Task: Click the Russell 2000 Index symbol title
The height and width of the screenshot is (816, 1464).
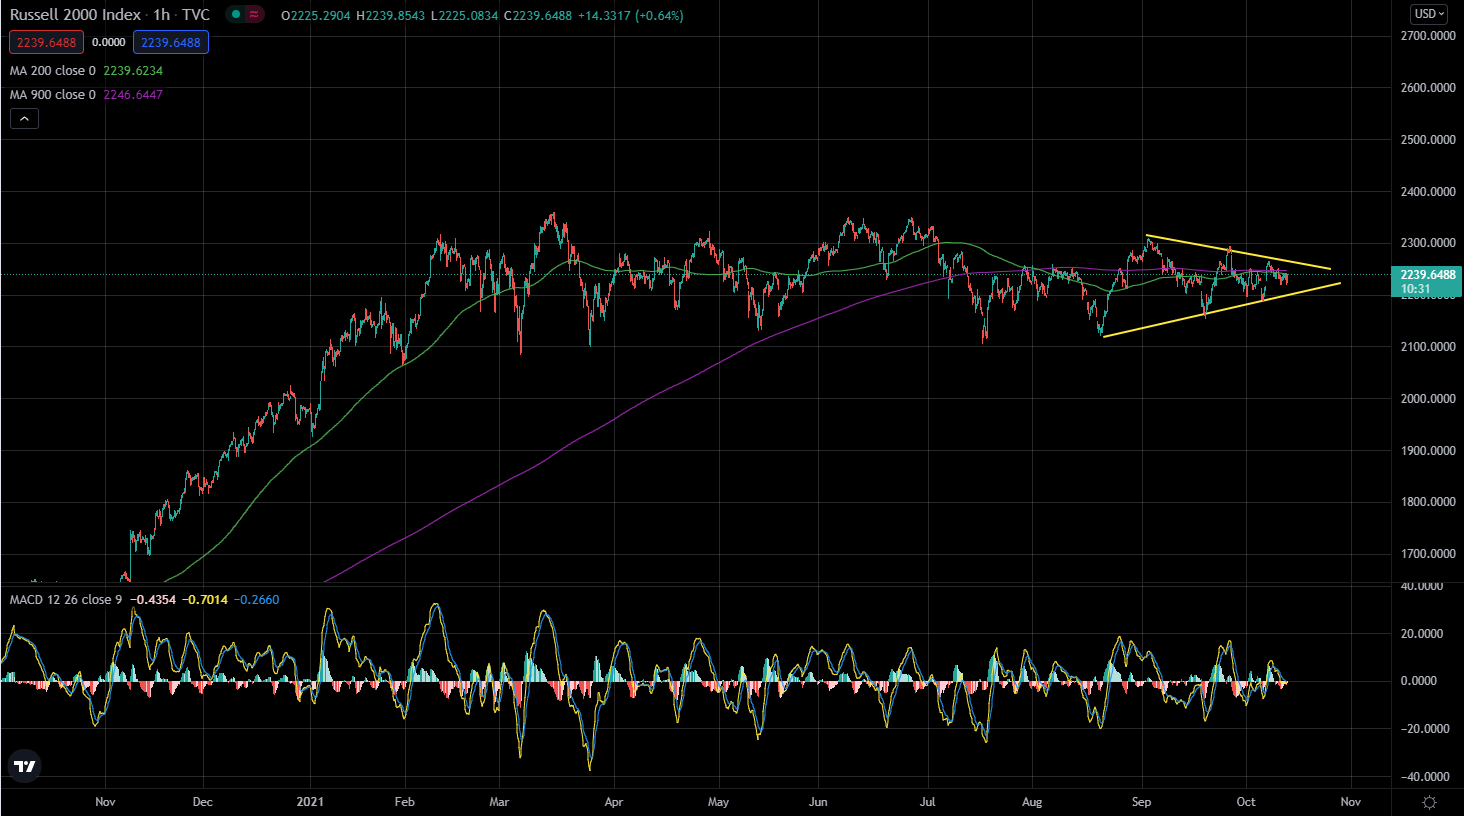Action: click(75, 15)
